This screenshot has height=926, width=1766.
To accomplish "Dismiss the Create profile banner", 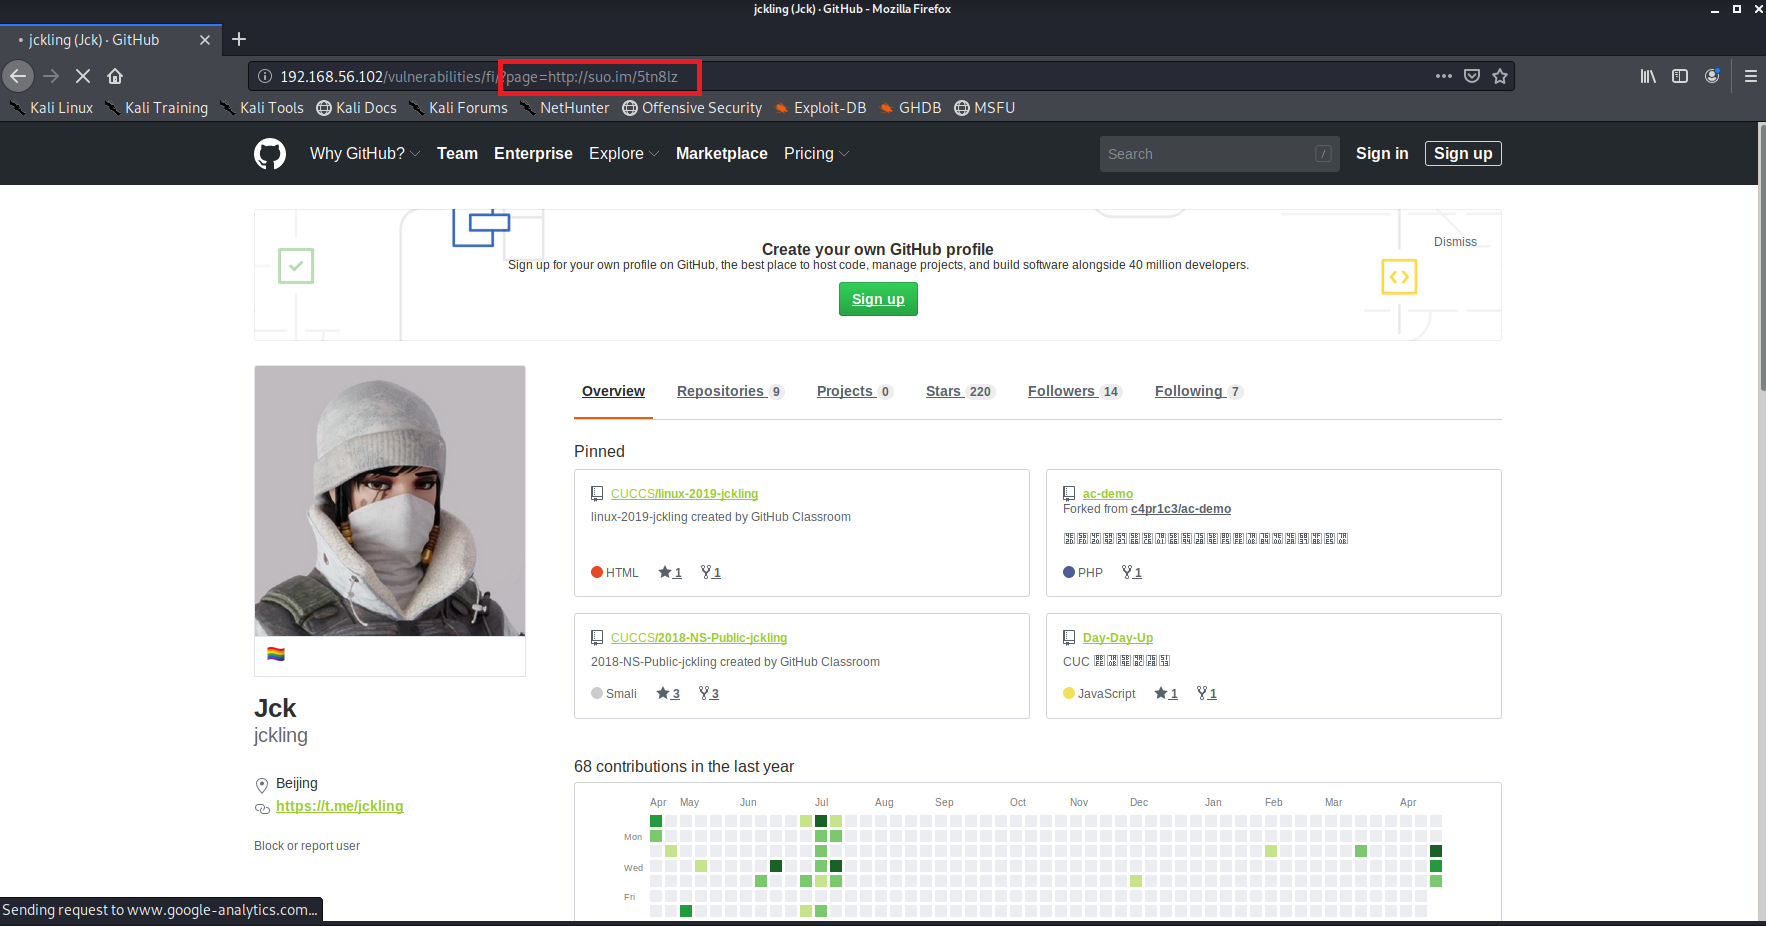I will point(1455,242).
